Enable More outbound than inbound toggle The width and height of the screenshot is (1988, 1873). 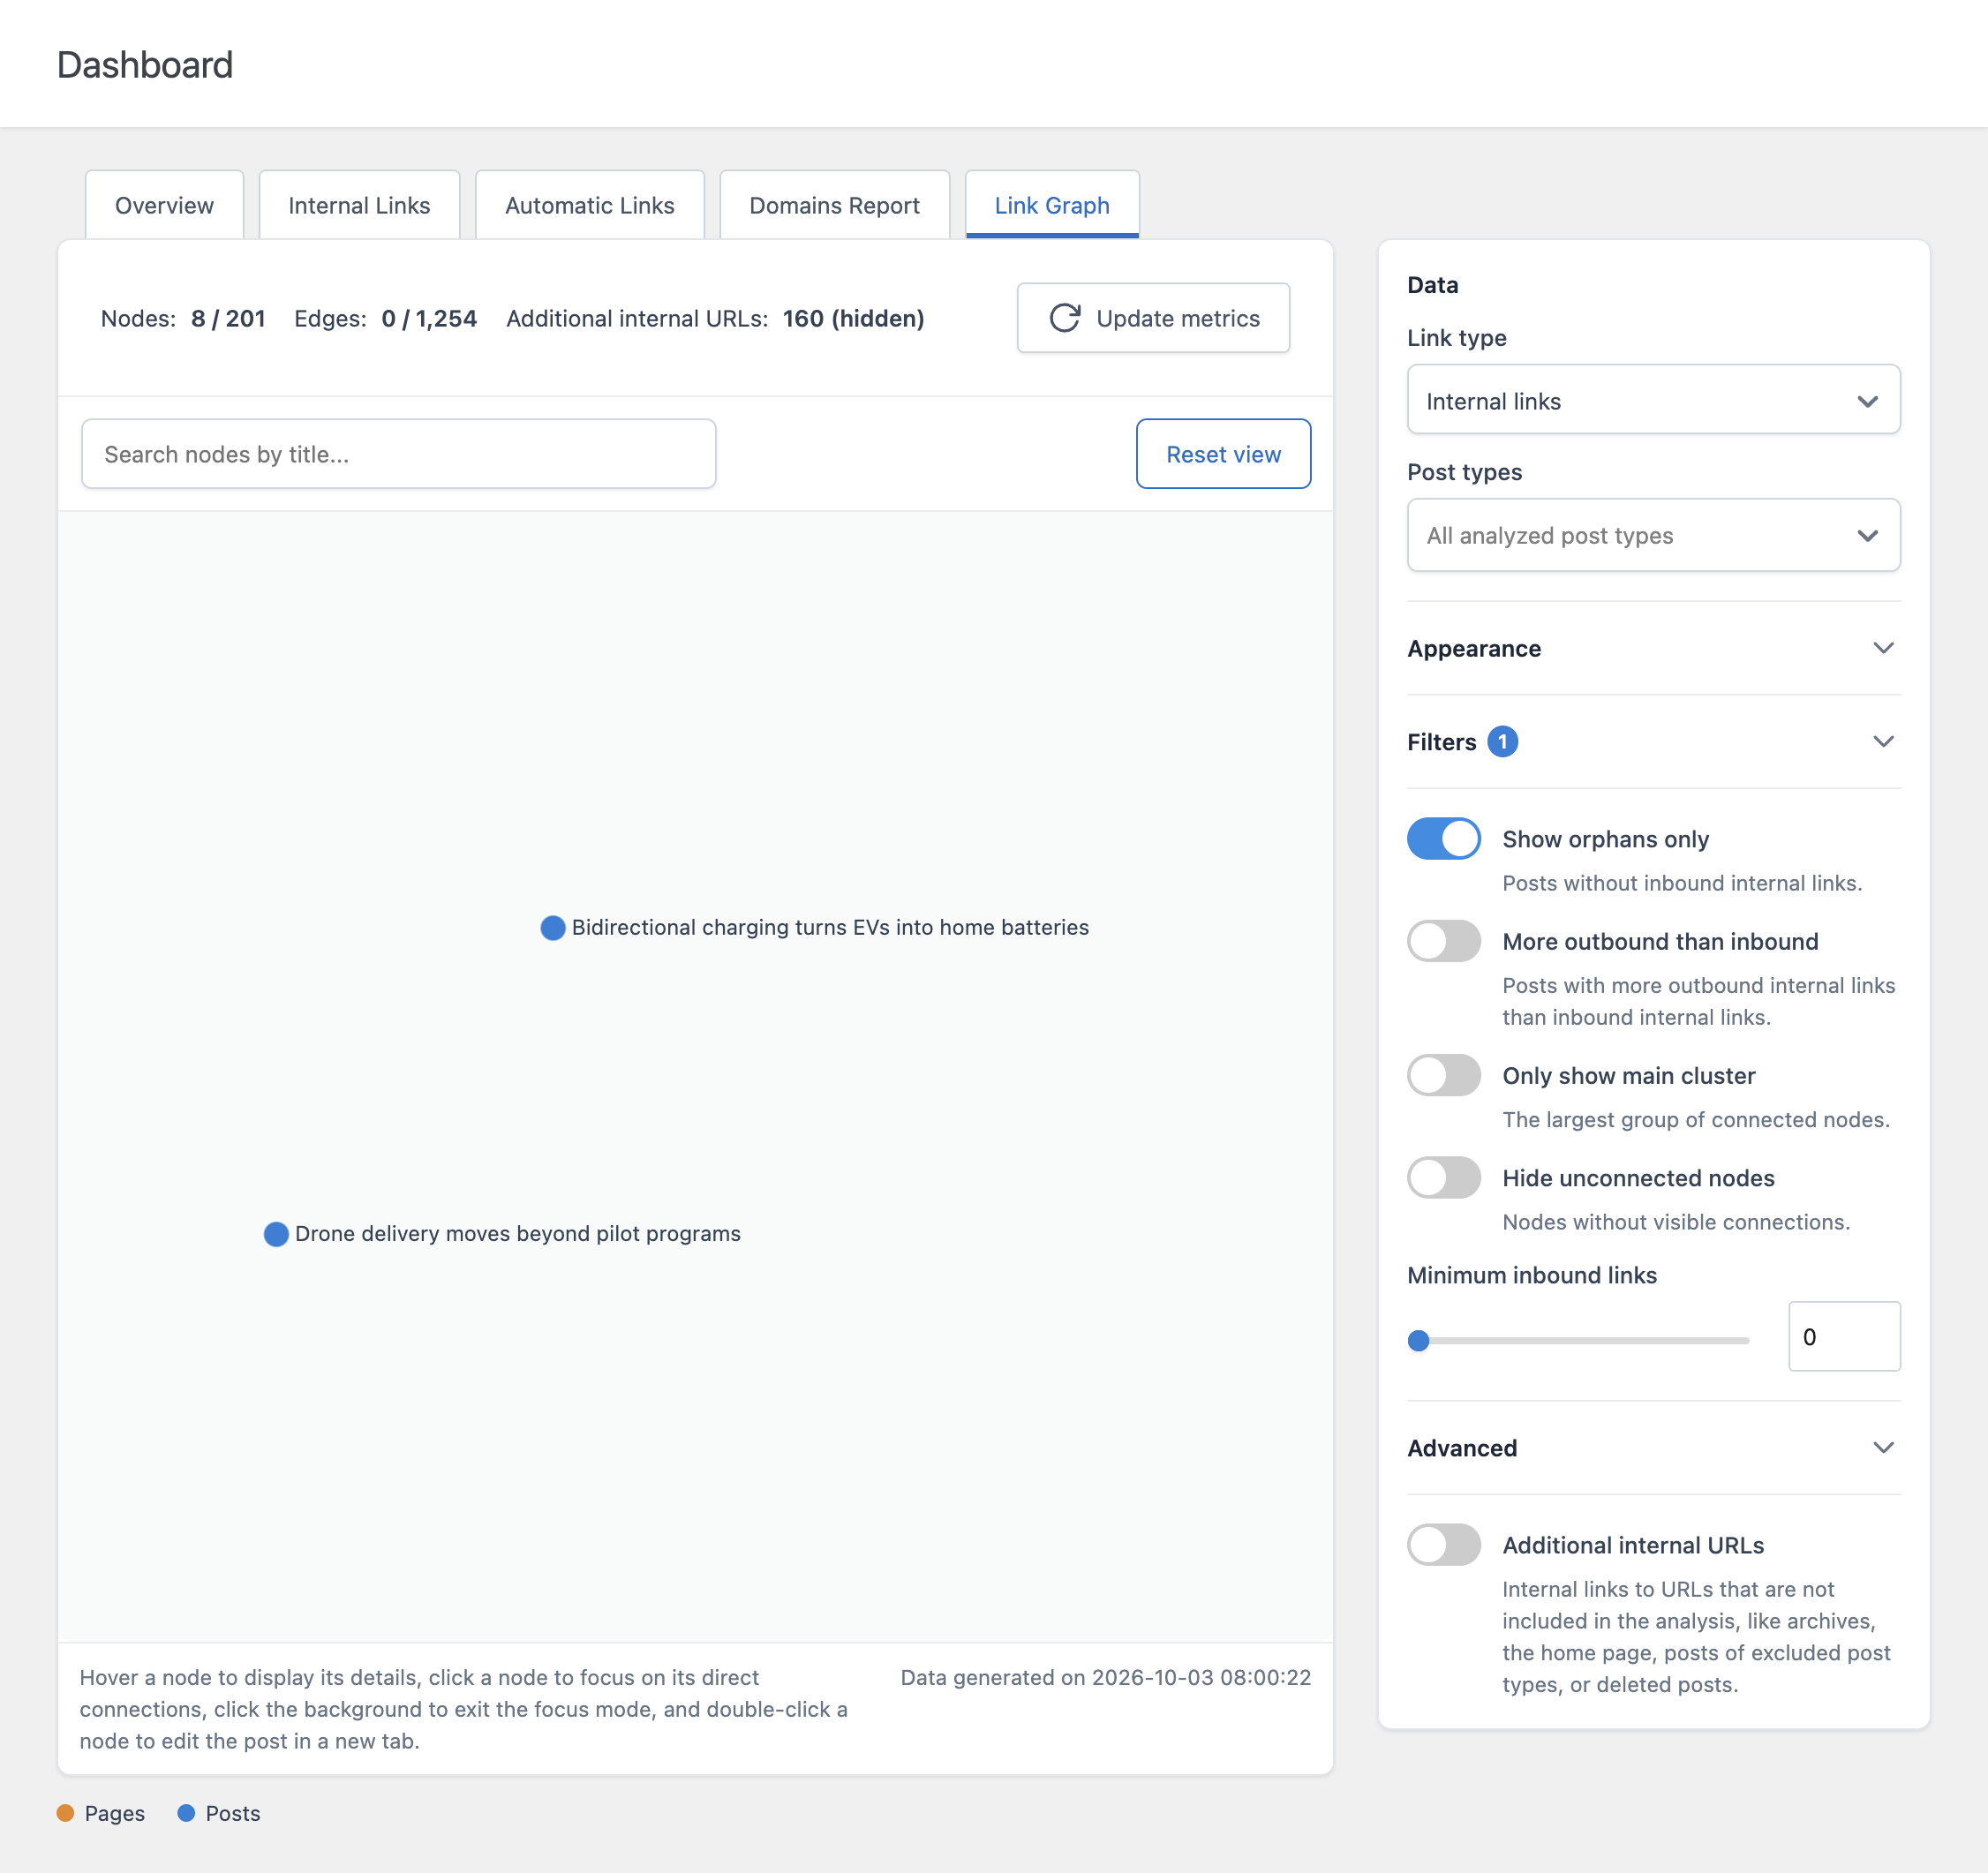pos(1443,941)
